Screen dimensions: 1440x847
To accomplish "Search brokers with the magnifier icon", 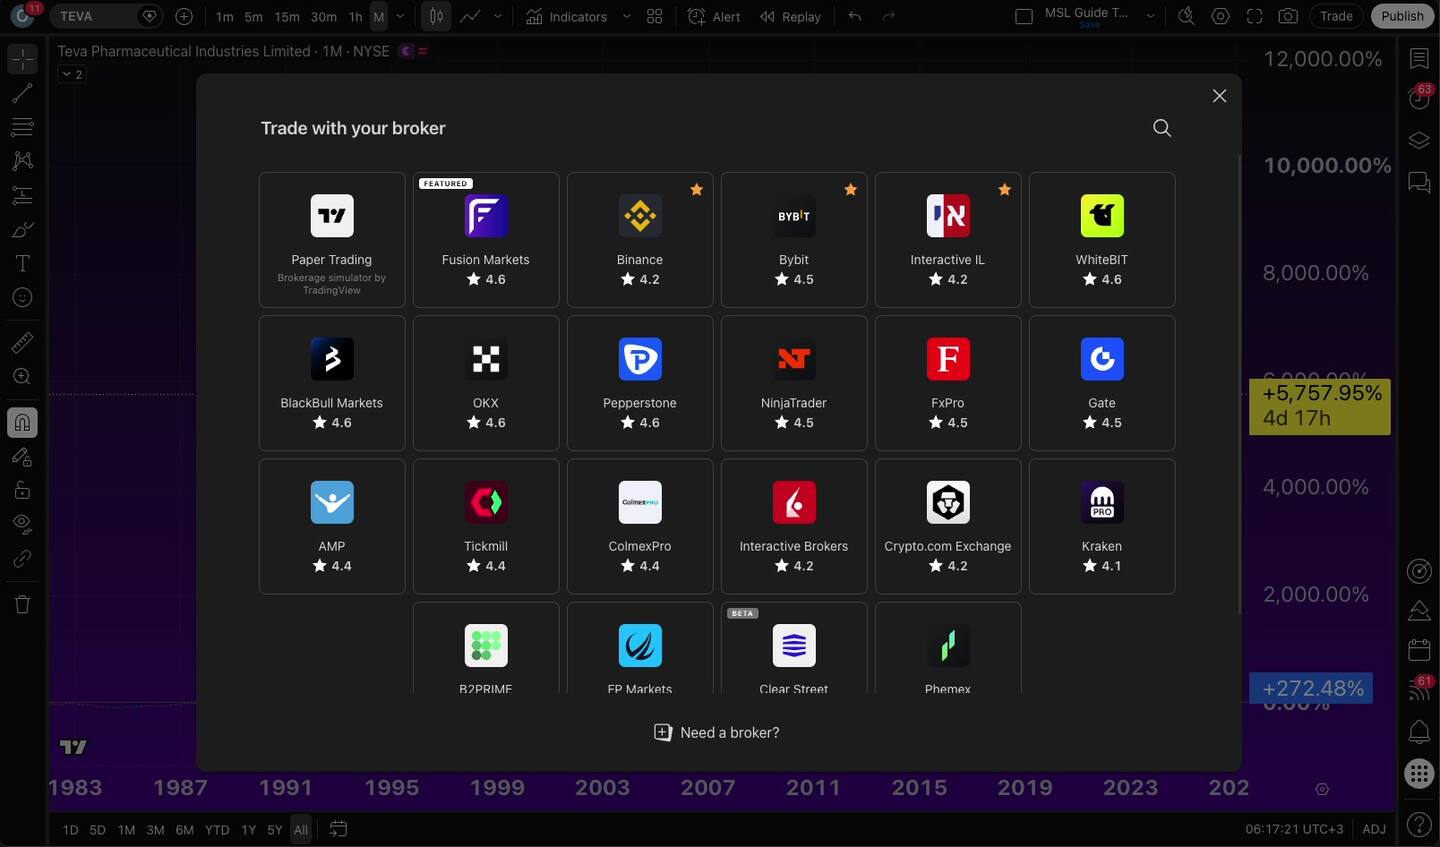I will [x=1162, y=128].
